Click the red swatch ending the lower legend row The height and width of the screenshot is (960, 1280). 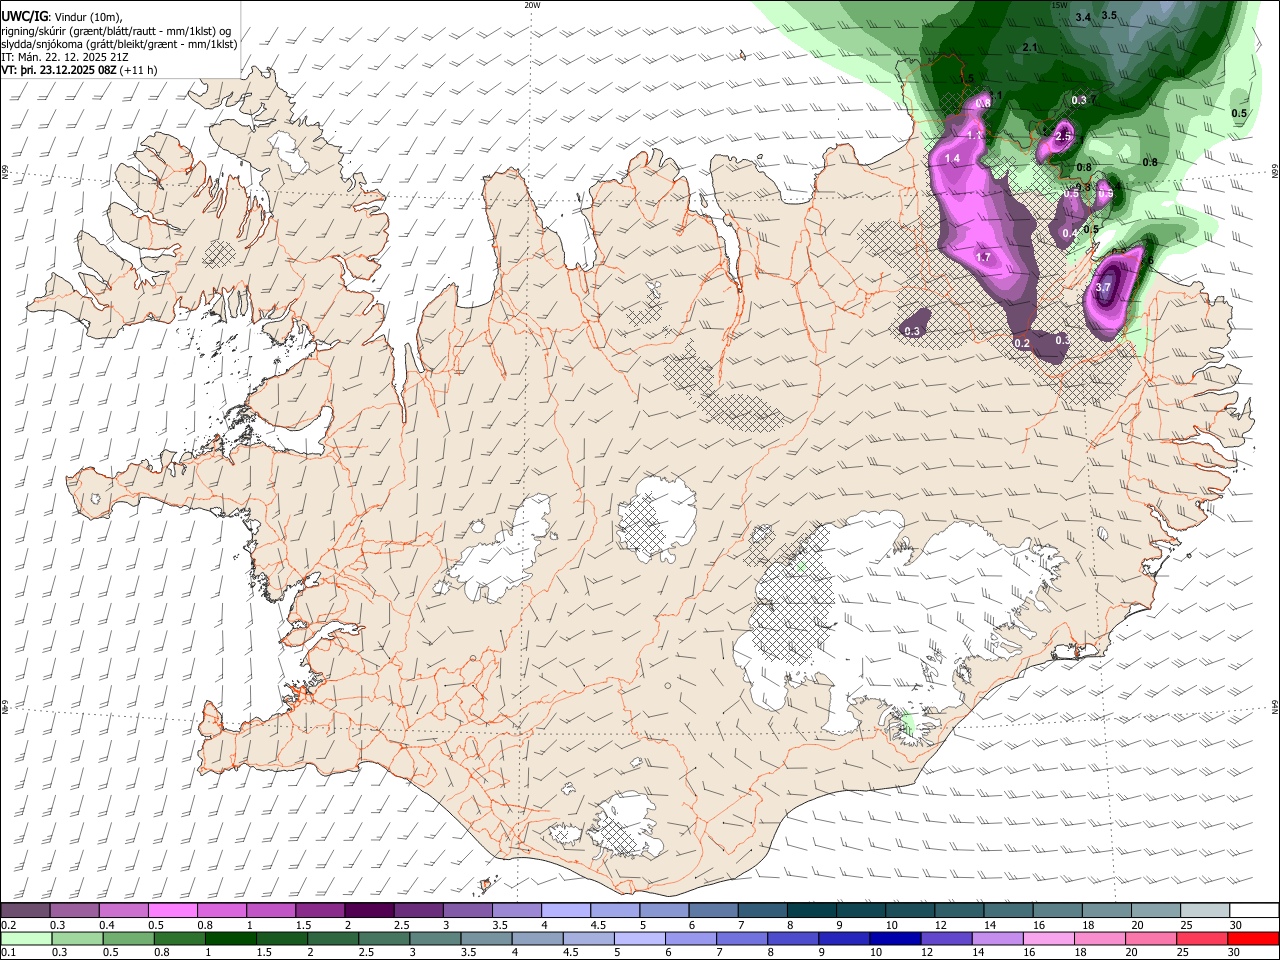1254,938
